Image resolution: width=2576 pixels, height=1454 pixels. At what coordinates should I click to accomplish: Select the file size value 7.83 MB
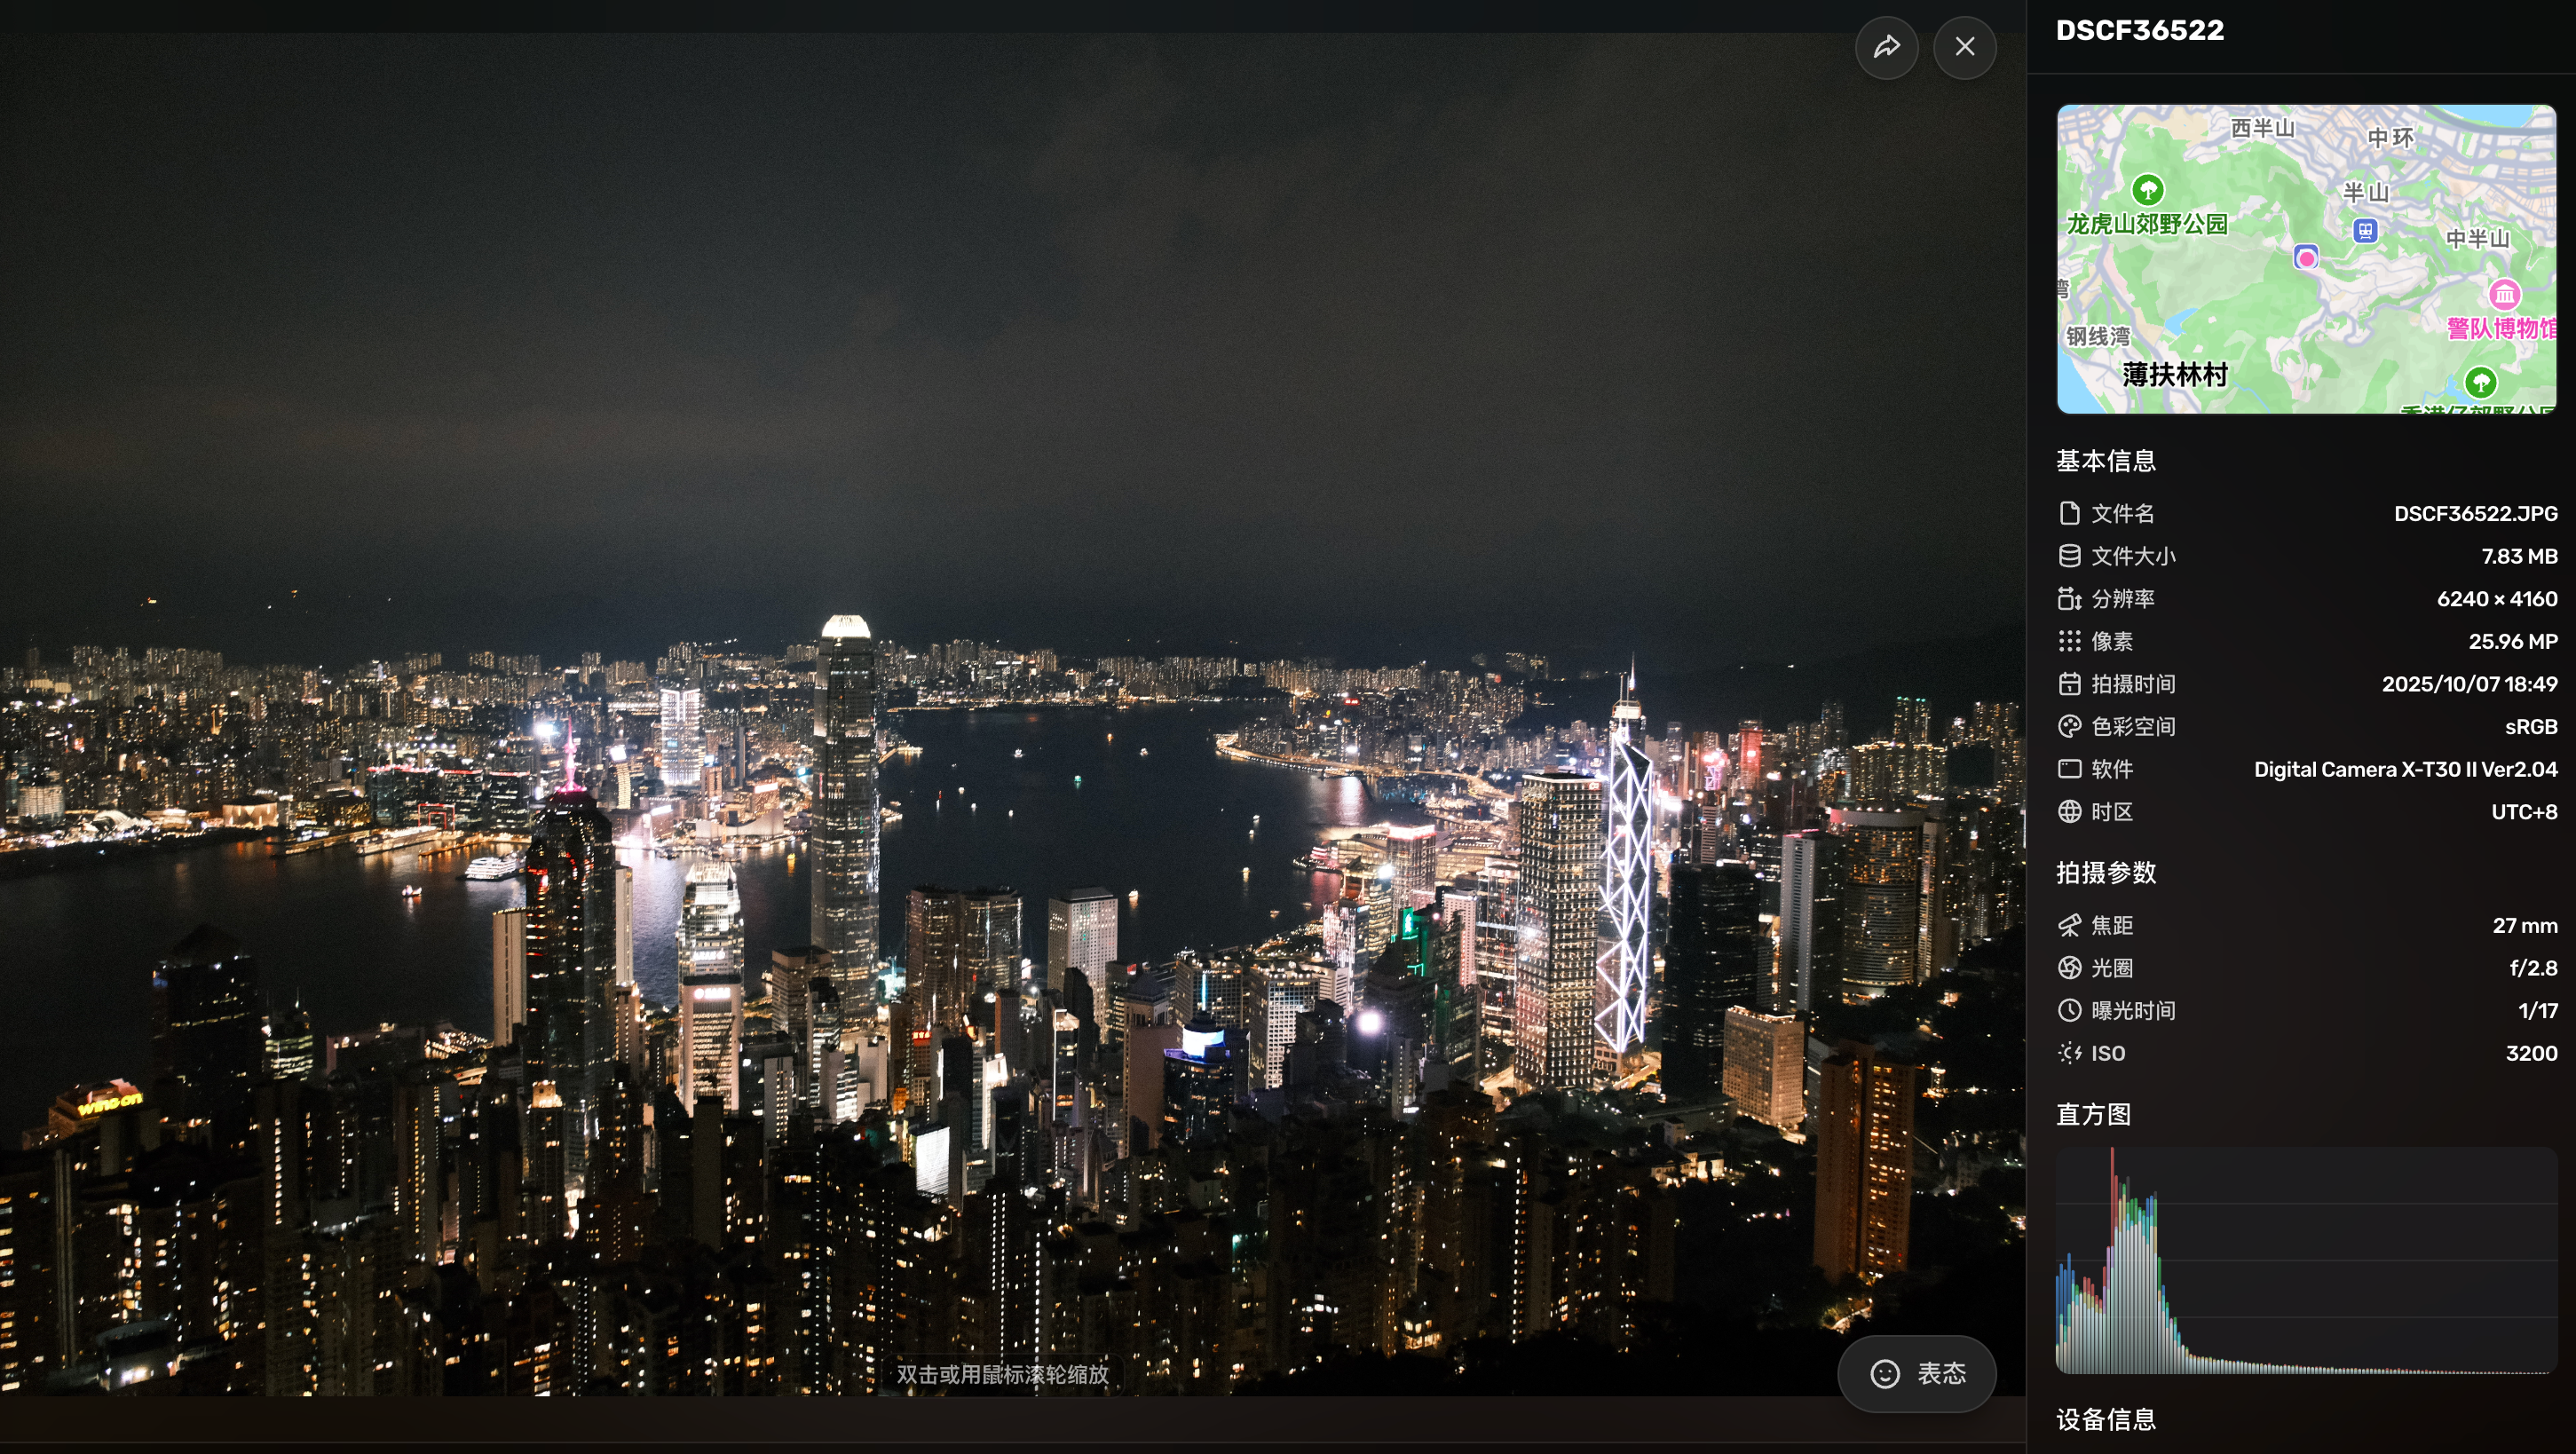point(2519,556)
